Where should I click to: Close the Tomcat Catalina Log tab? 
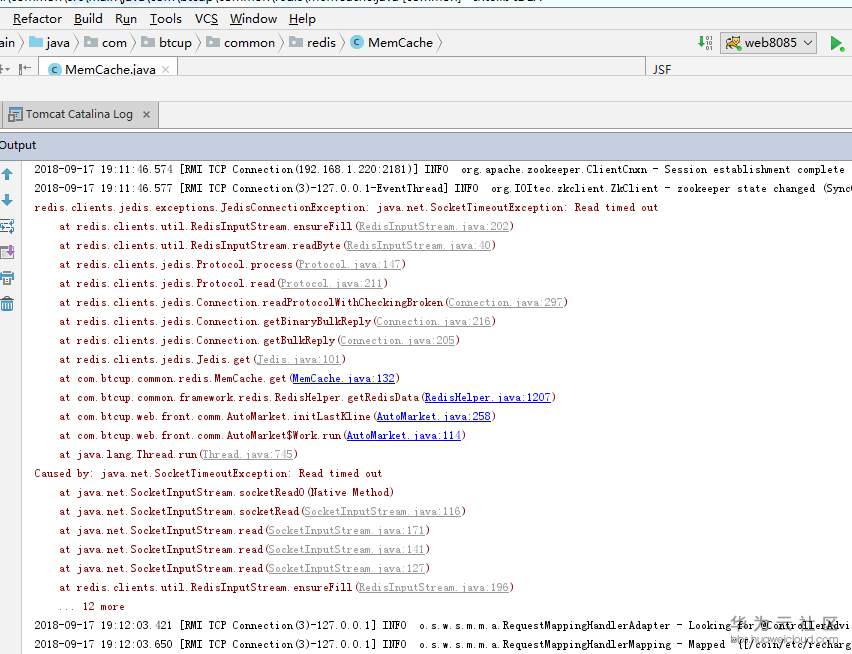click(x=146, y=115)
